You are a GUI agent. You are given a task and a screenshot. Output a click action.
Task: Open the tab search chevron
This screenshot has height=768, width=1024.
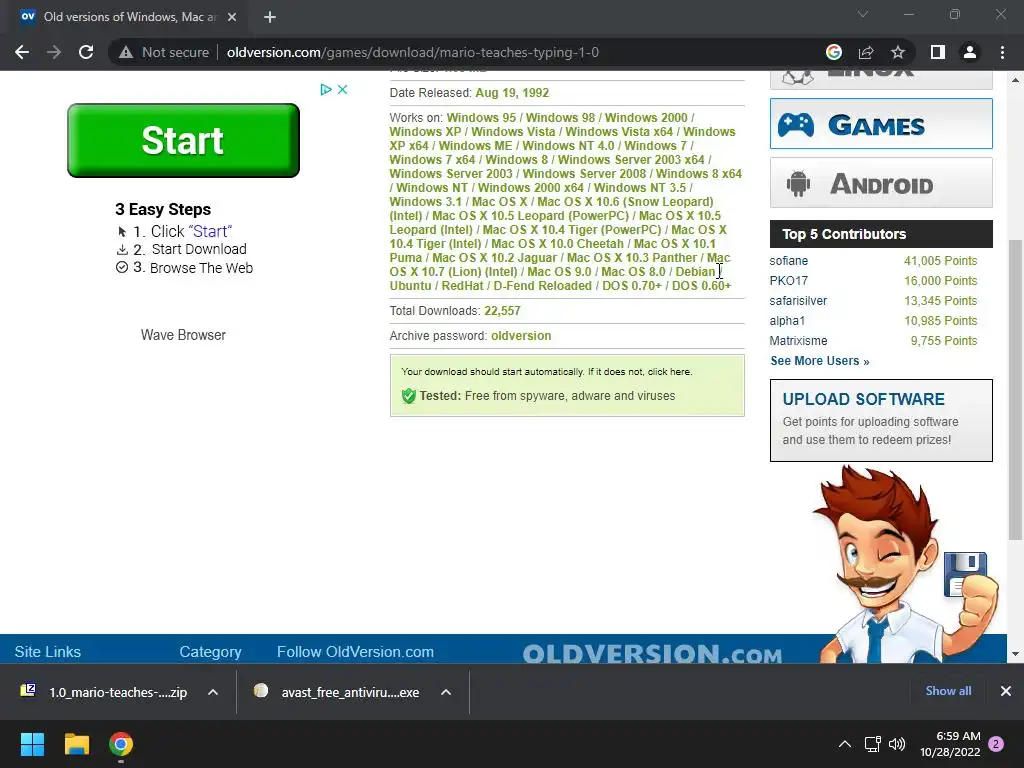[x=863, y=14]
